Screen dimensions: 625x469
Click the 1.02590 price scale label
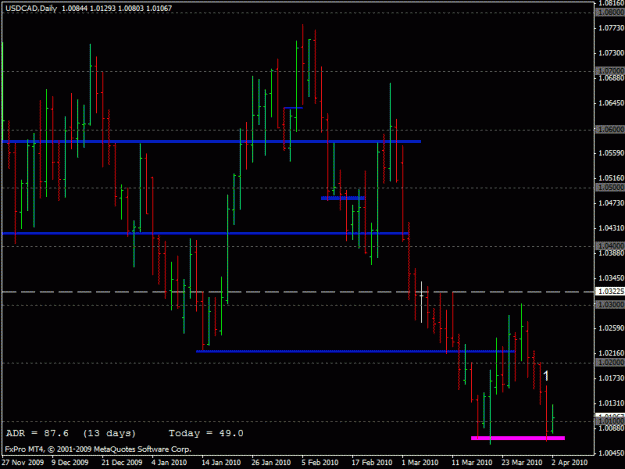pyautogui.click(x=611, y=328)
